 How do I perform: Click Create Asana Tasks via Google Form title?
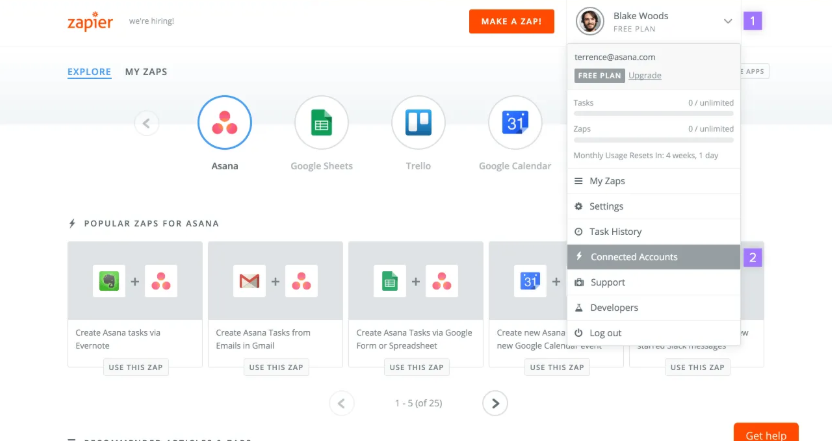[414, 339]
